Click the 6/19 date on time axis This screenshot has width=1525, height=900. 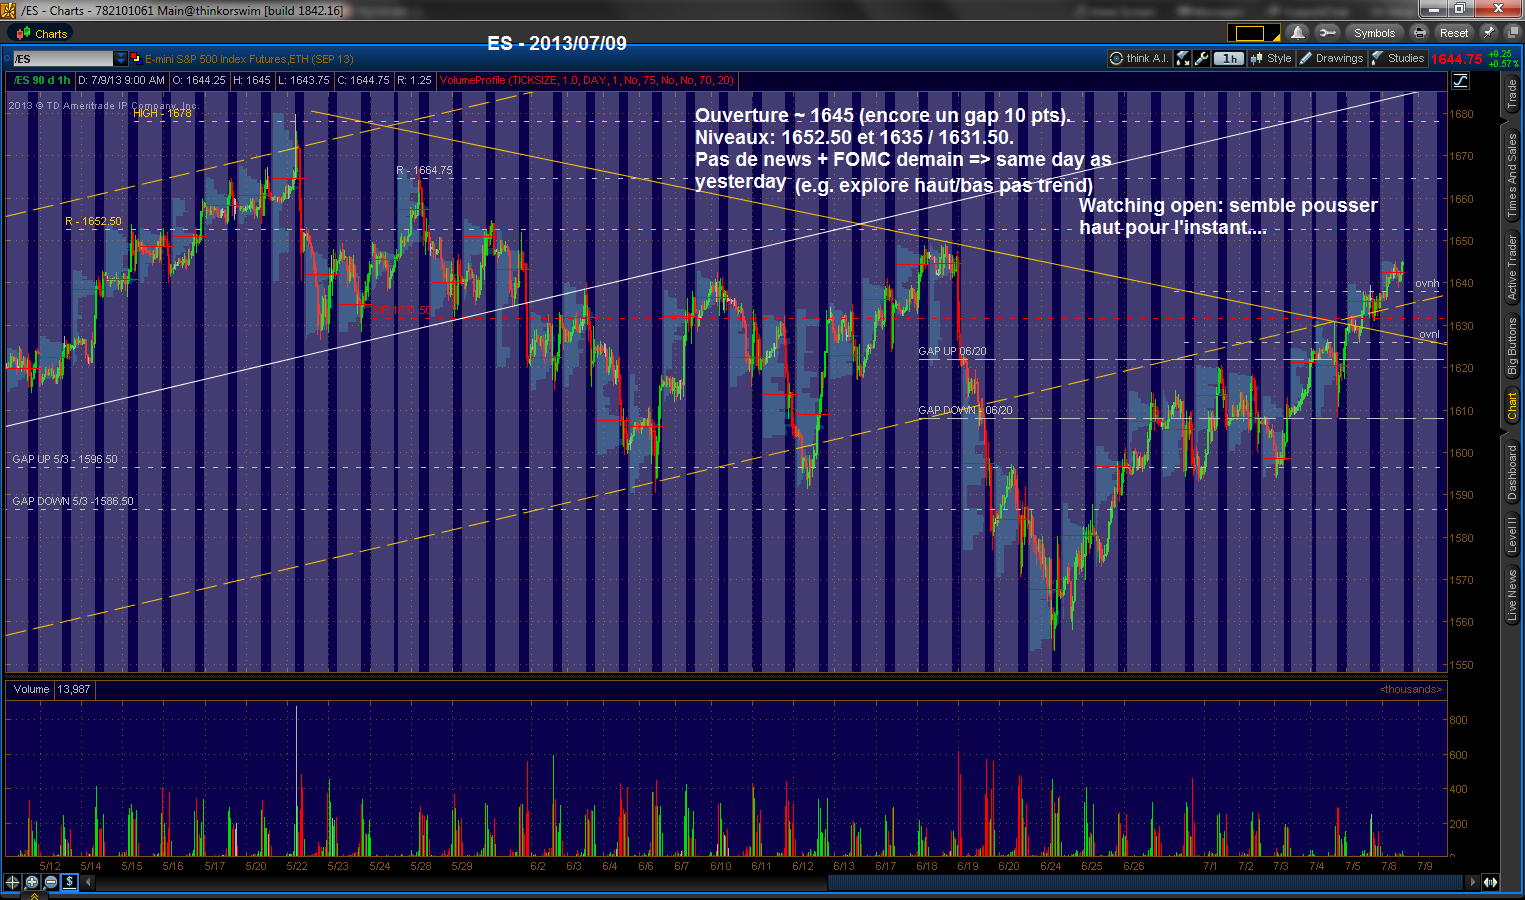(x=968, y=866)
